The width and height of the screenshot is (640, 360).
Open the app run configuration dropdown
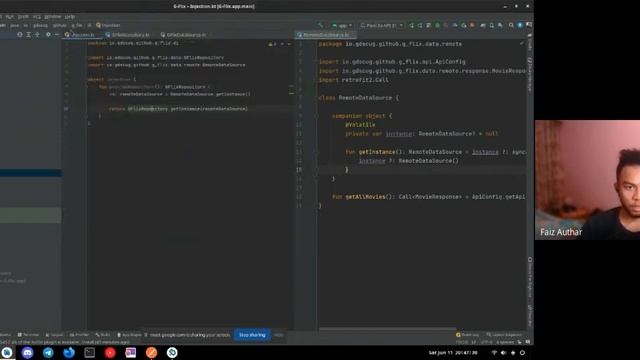coord(342,25)
